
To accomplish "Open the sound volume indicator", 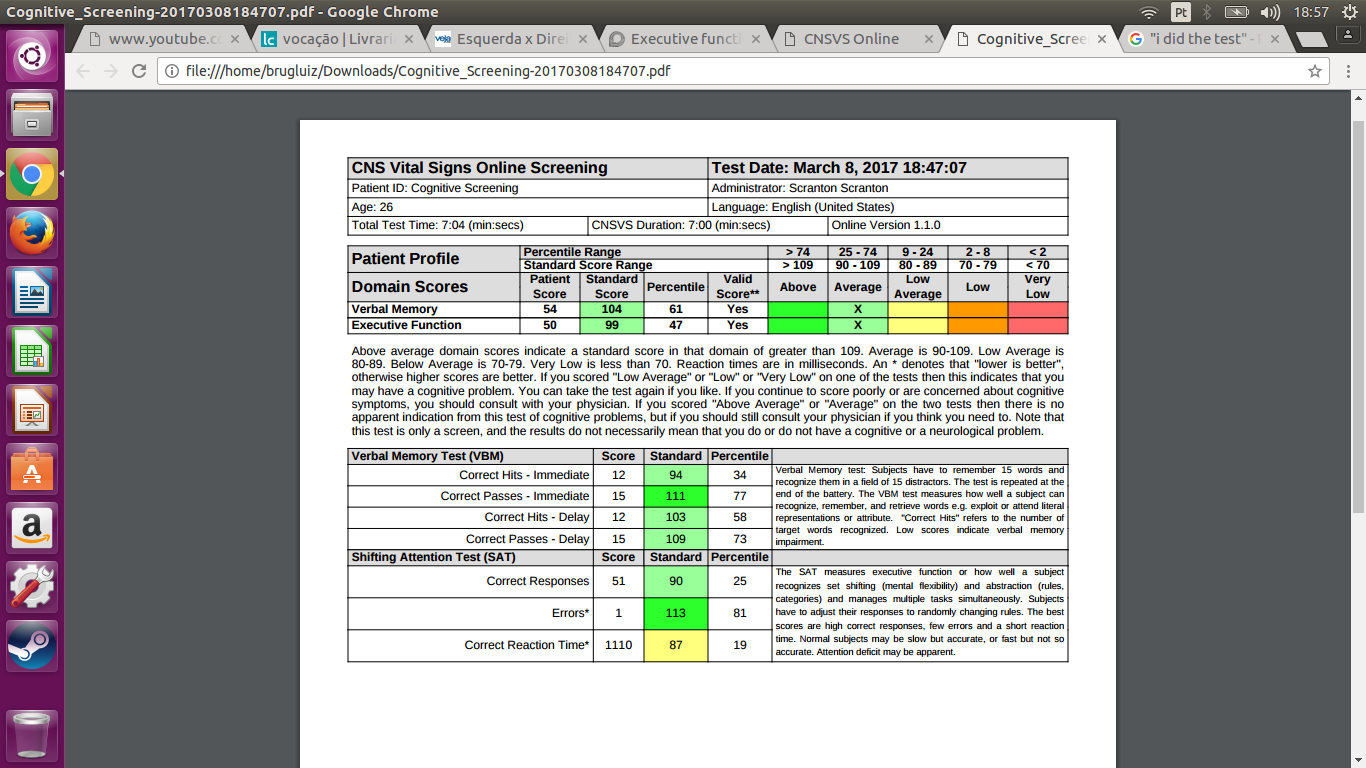I will (x=1271, y=12).
